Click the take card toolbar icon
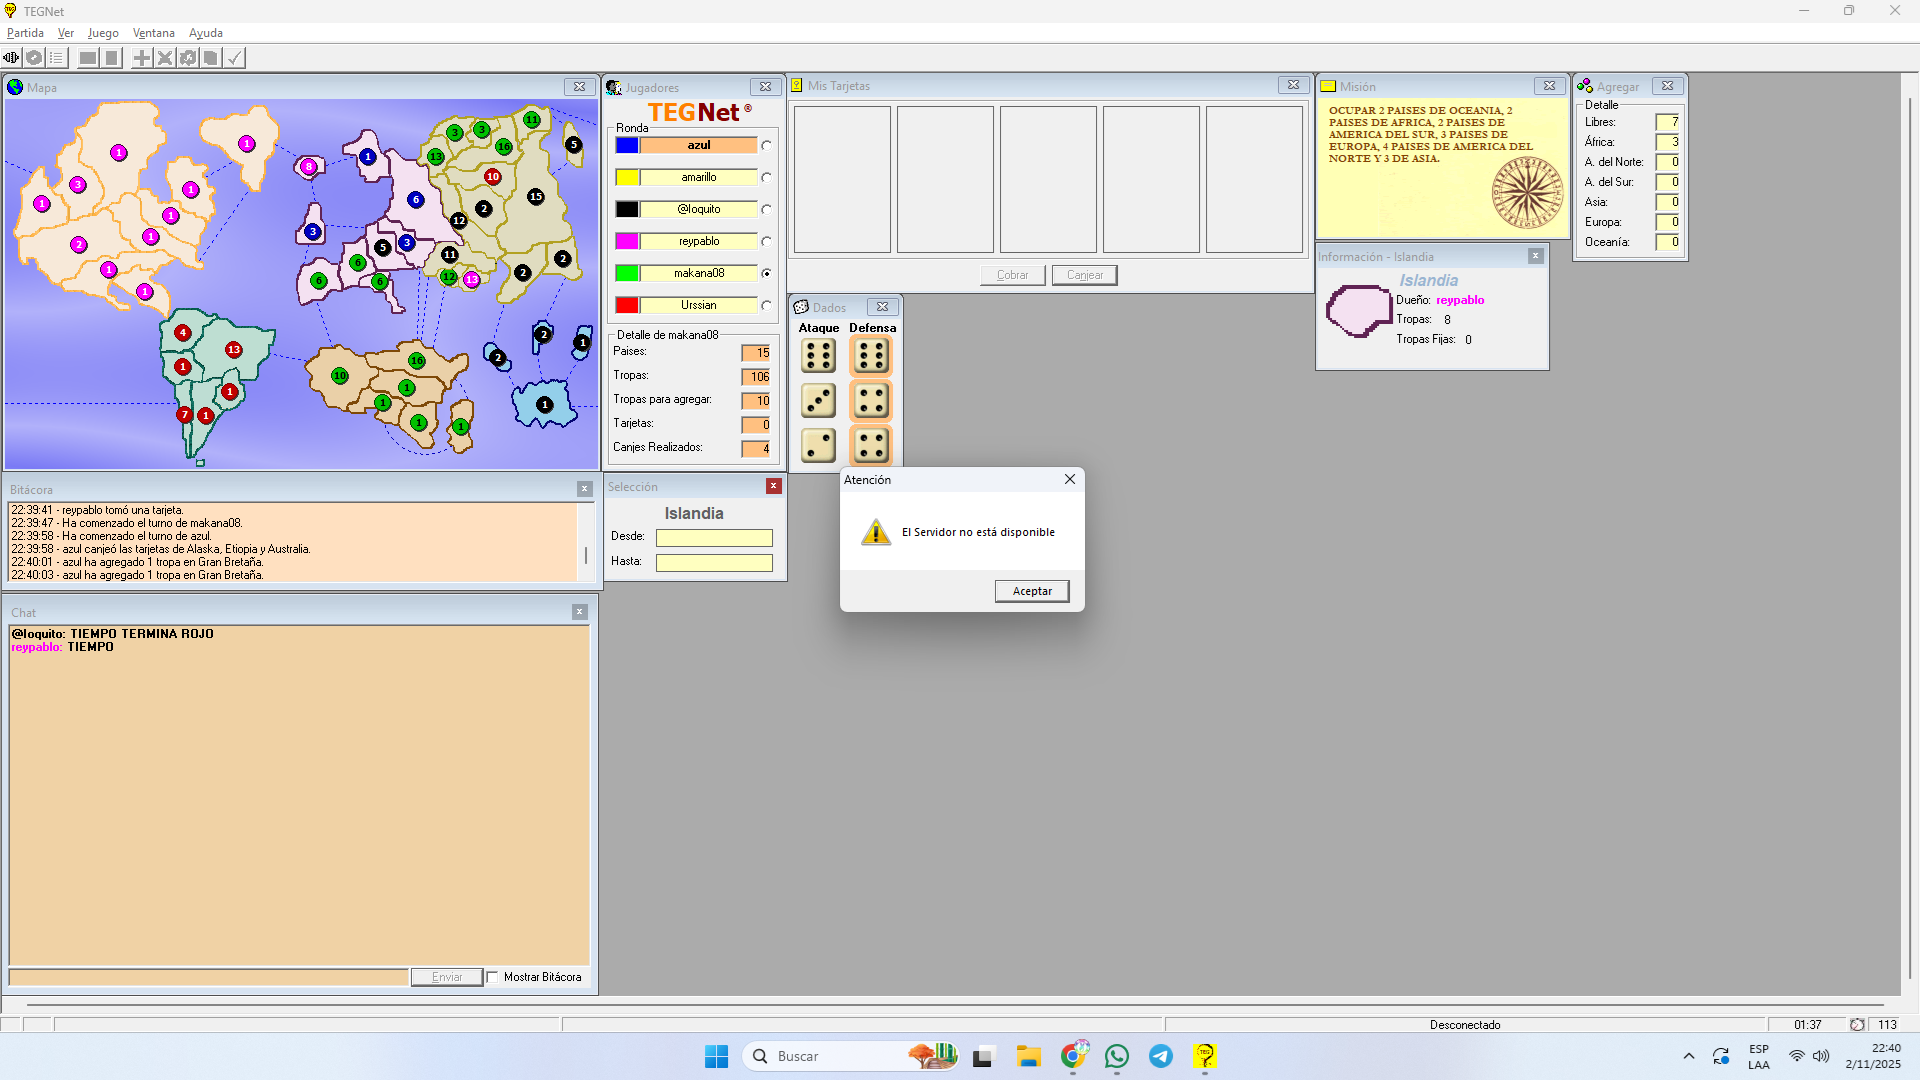1920x1080 pixels. (x=211, y=58)
